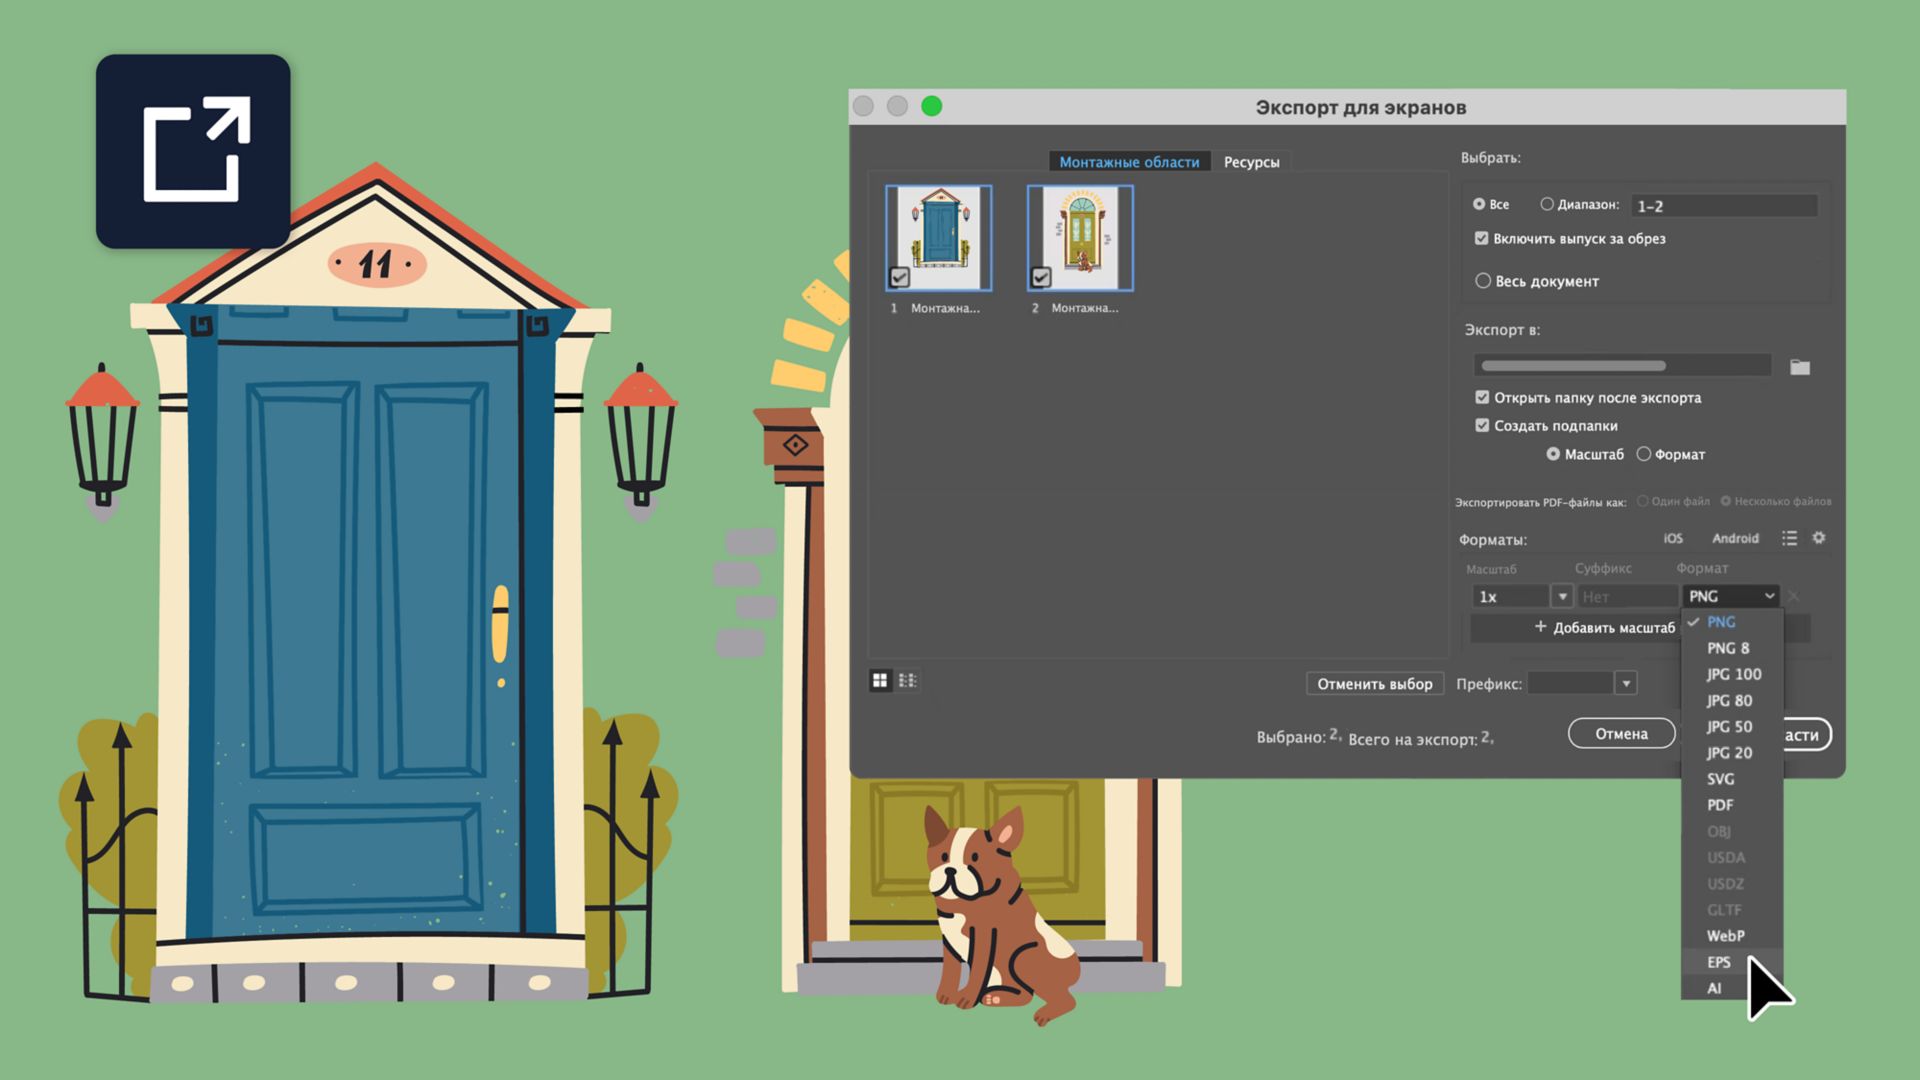Click the formats list options icon
The width and height of the screenshot is (1920, 1080).
point(1789,538)
